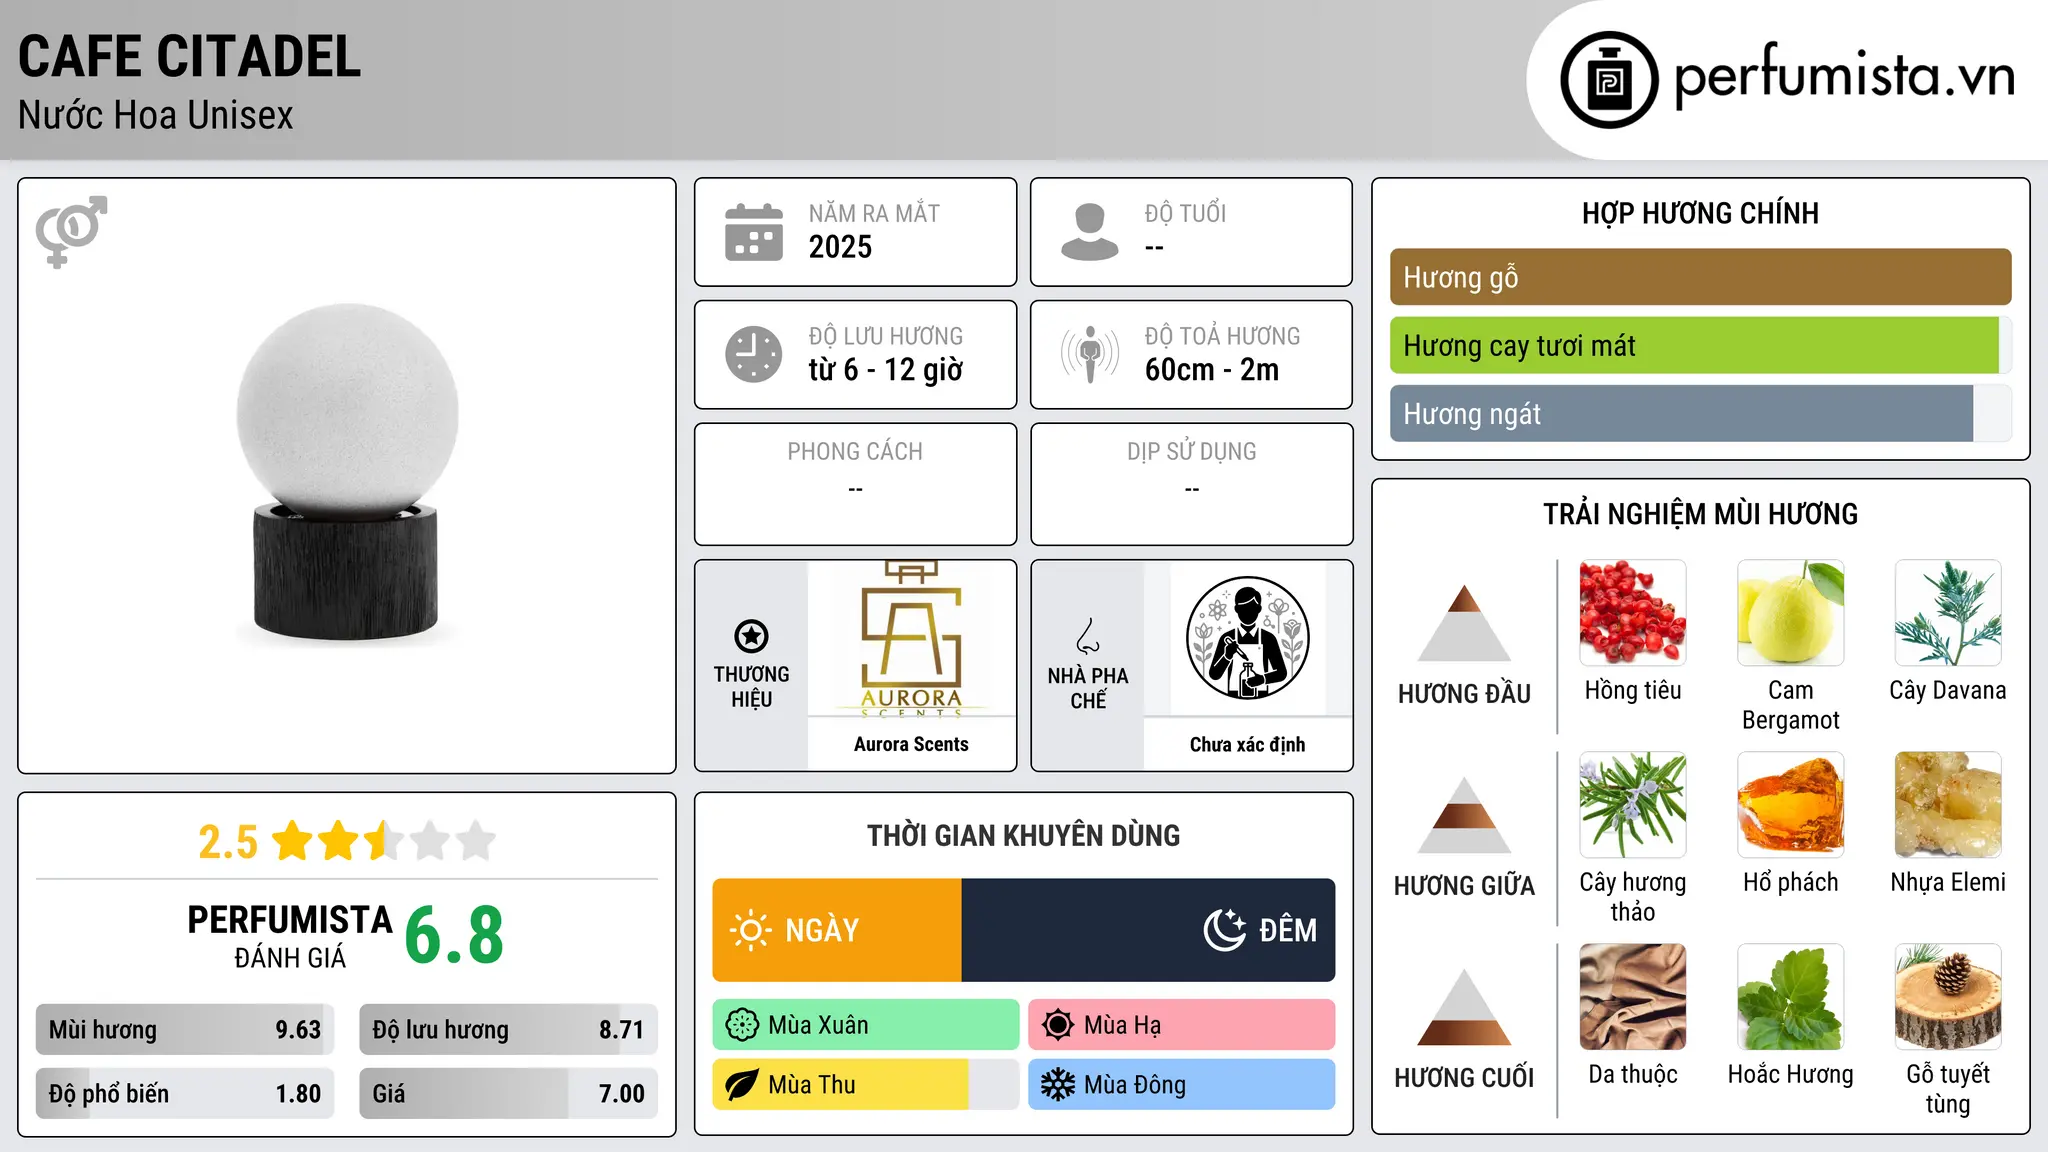Click the release year 2025
2048x1152 pixels.
pos(840,247)
